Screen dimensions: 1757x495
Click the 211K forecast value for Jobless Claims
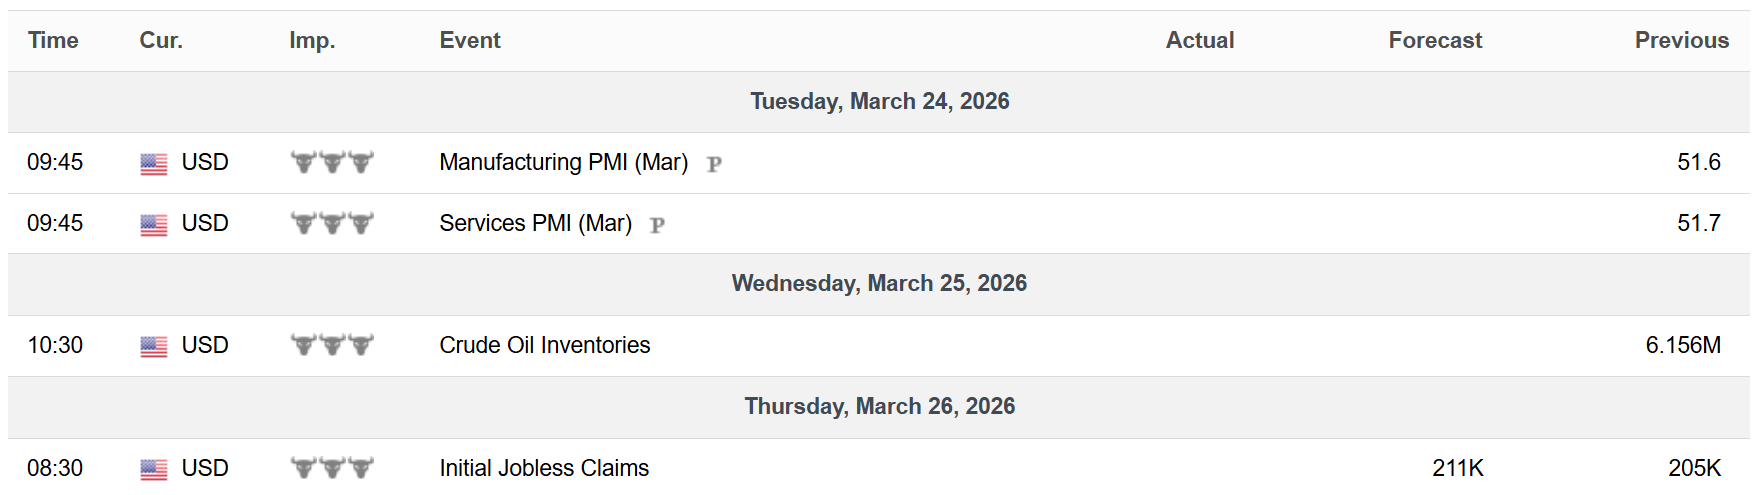pos(1457,468)
